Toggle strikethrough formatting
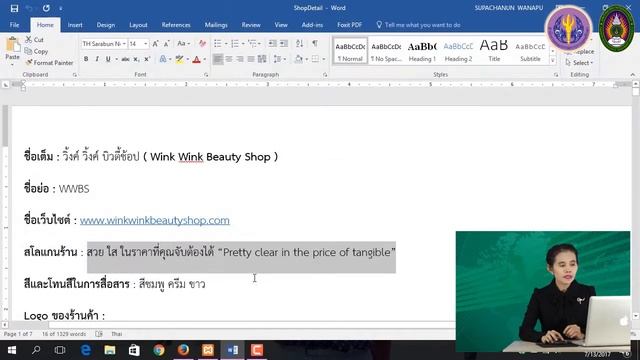Viewport: 640px width, 360px height. click(125, 60)
